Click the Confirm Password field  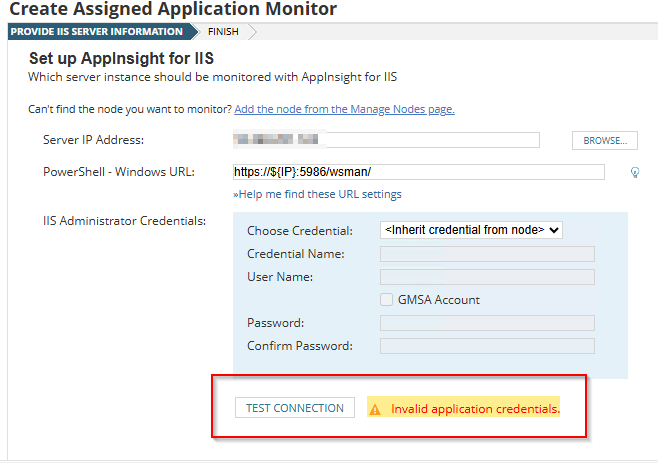pyautogui.click(x=487, y=346)
